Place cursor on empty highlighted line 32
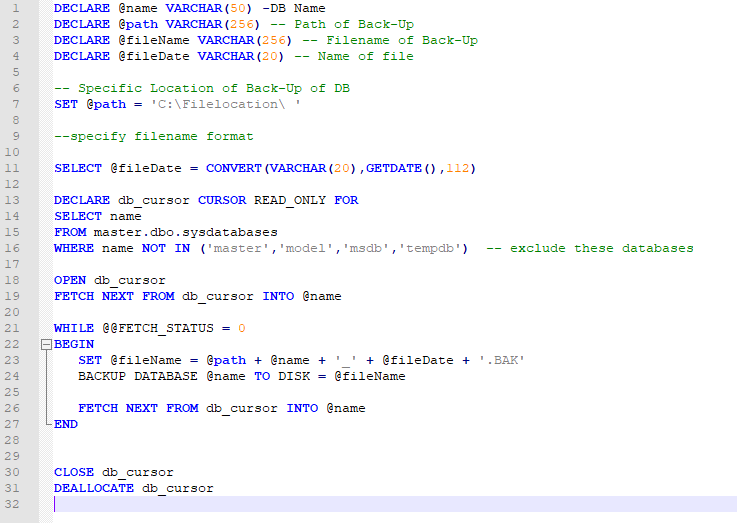The image size is (737, 523). tap(395, 504)
